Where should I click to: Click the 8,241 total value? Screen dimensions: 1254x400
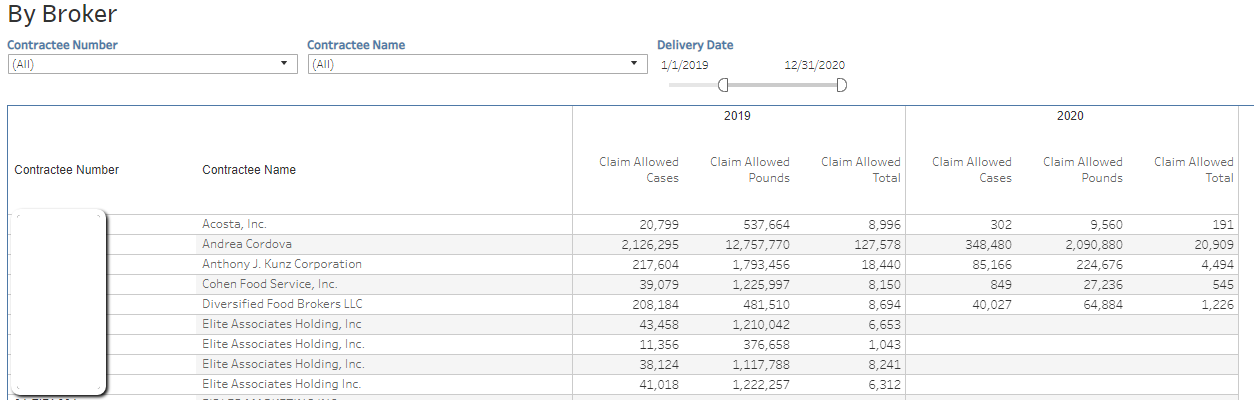click(x=884, y=365)
